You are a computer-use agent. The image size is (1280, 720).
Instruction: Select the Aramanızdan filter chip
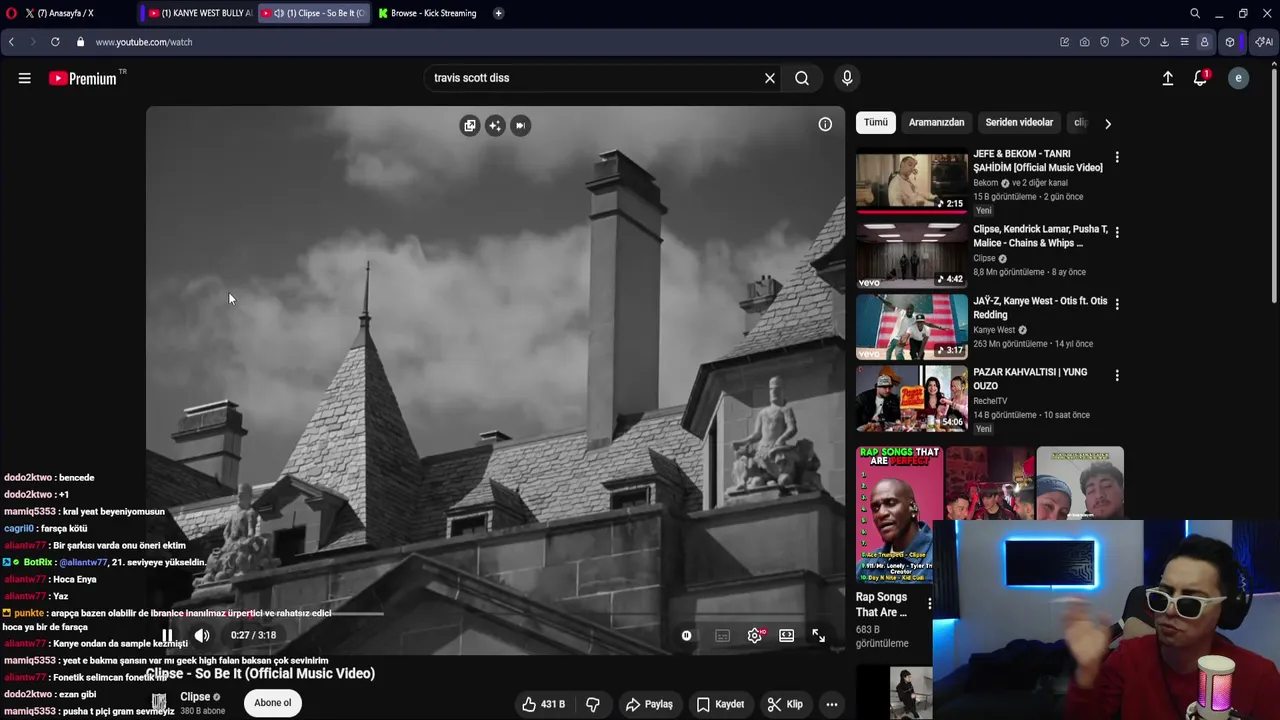coord(936,123)
